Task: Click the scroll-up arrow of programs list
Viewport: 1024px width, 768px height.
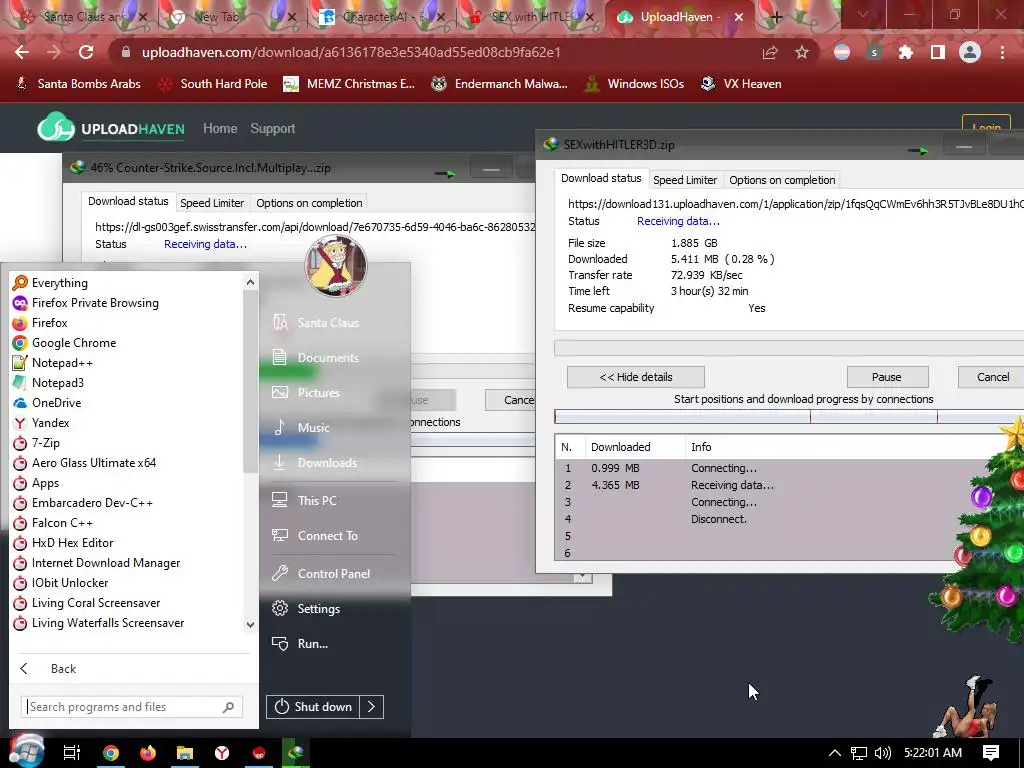Action: click(x=250, y=282)
